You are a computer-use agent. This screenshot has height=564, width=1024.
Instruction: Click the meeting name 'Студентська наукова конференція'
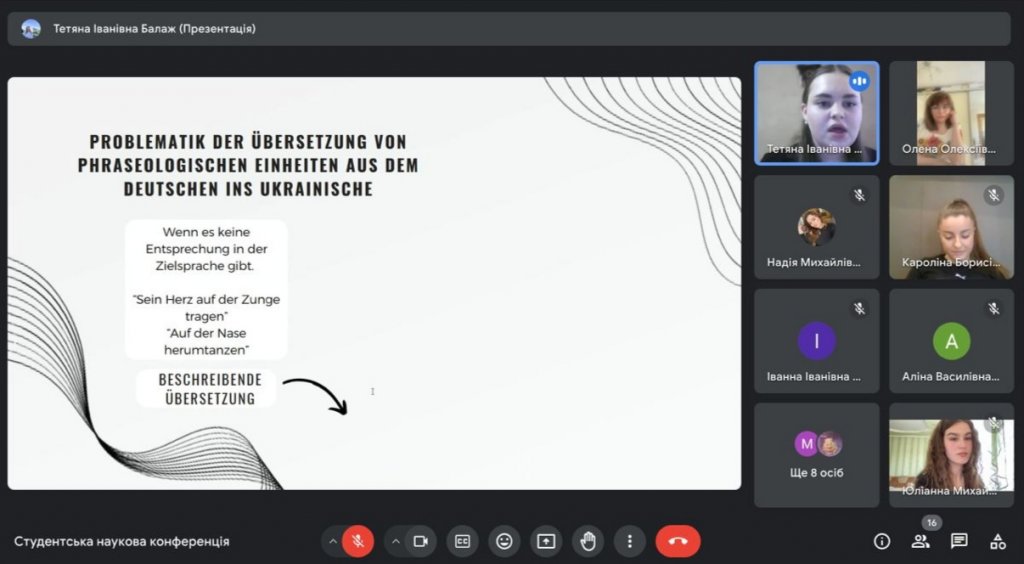coord(121,541)
